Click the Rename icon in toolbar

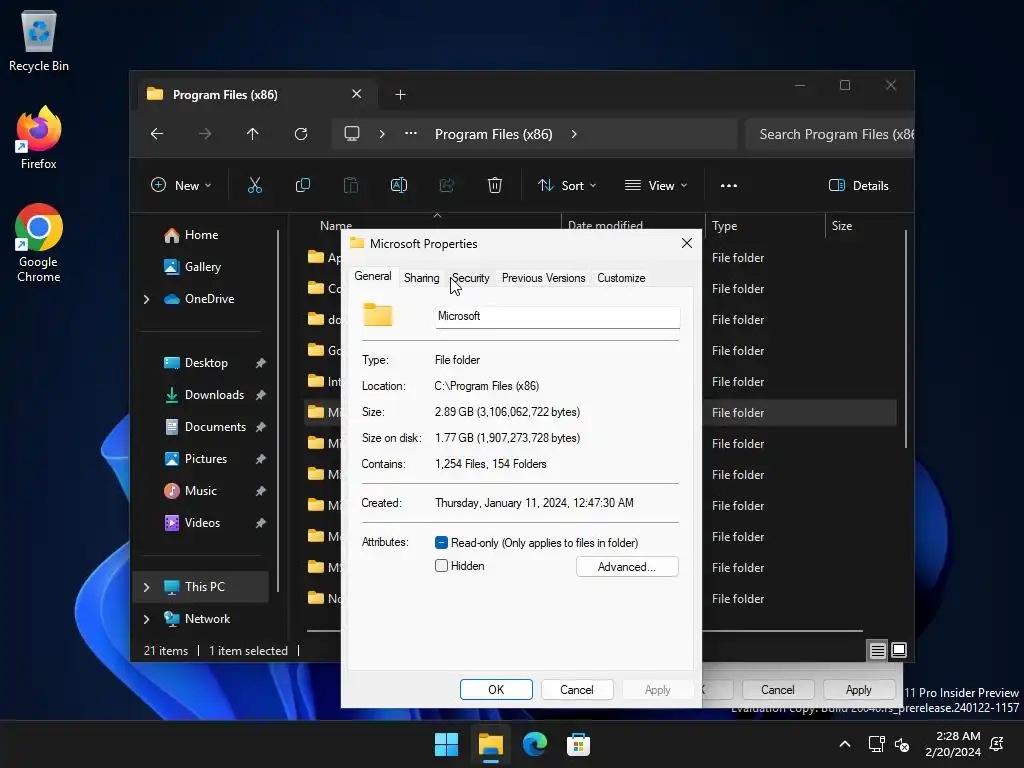coord(398,185)
